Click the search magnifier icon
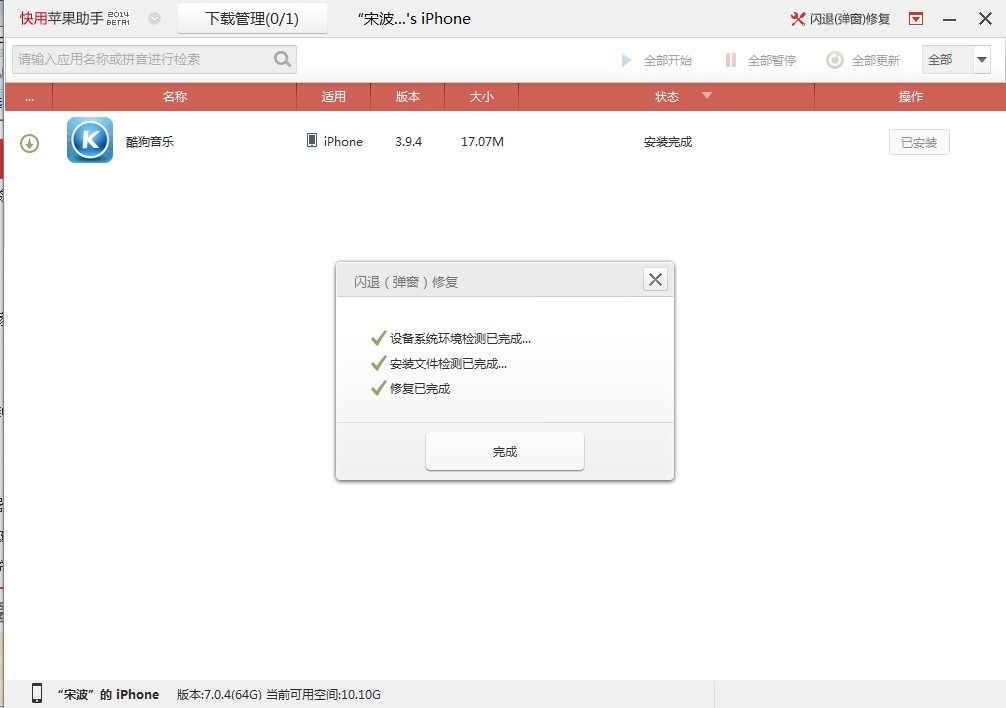 click(x=282, y=59)
